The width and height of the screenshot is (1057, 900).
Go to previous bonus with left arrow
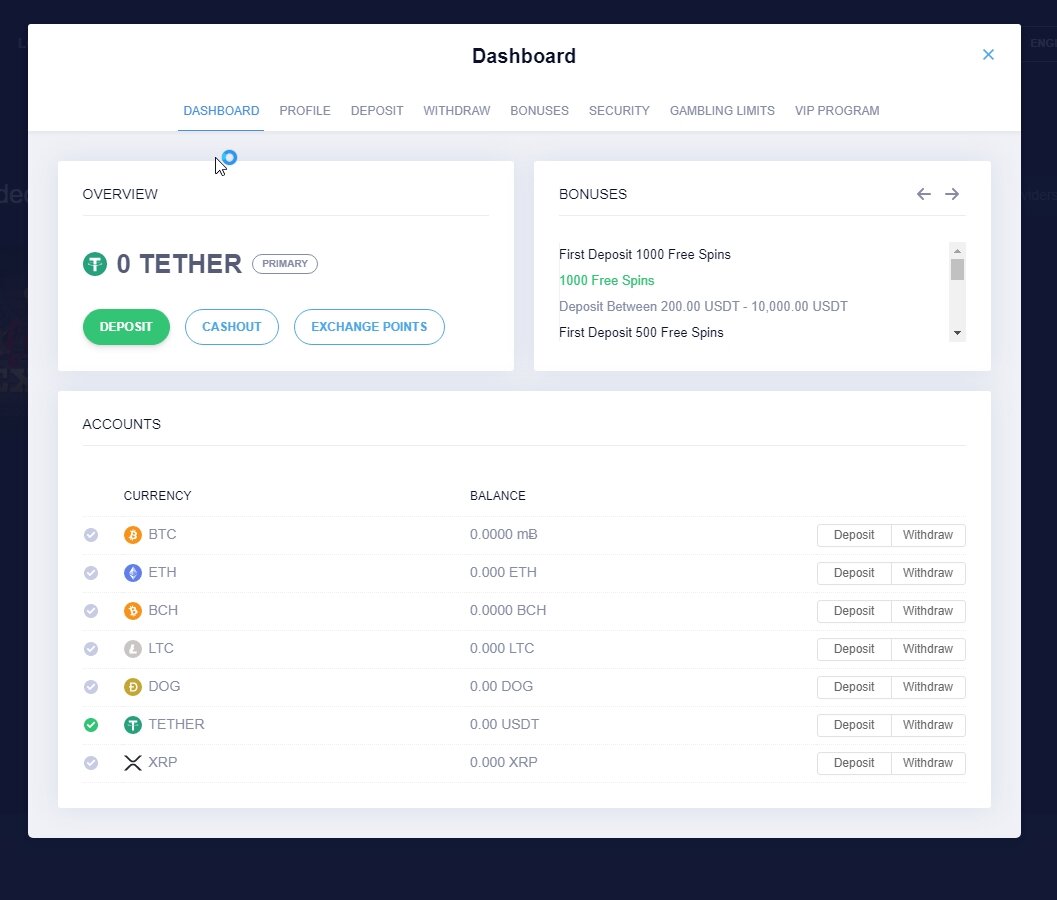924,194
